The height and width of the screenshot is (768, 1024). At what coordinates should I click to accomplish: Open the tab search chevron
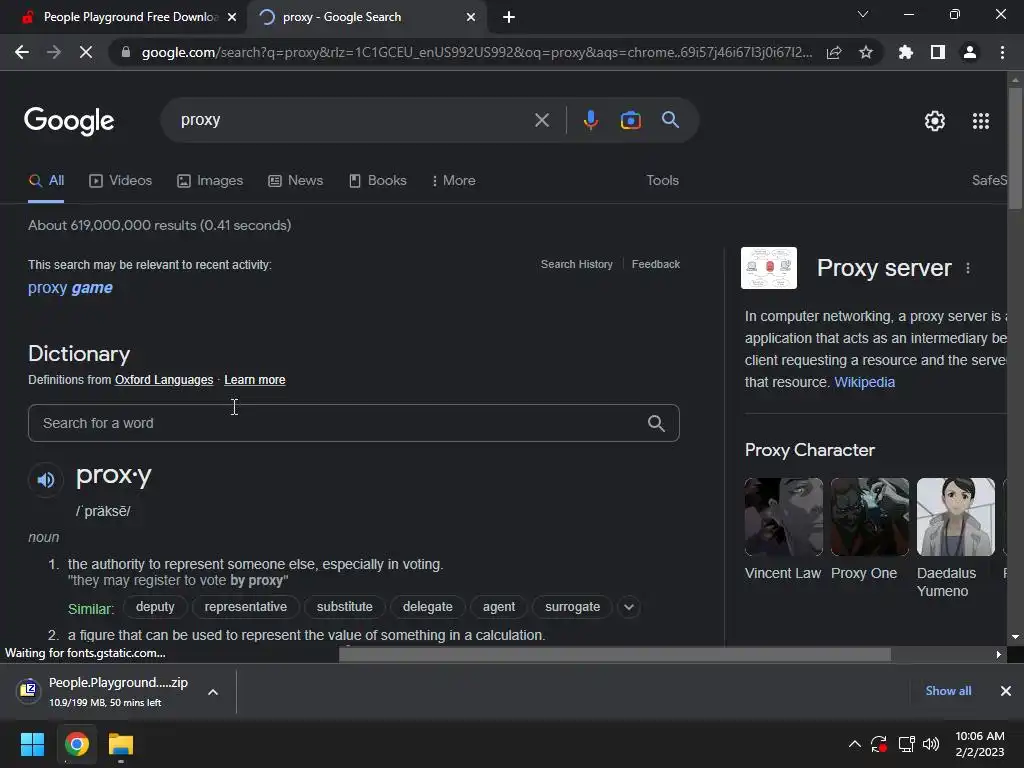click(x=863, y=14)
